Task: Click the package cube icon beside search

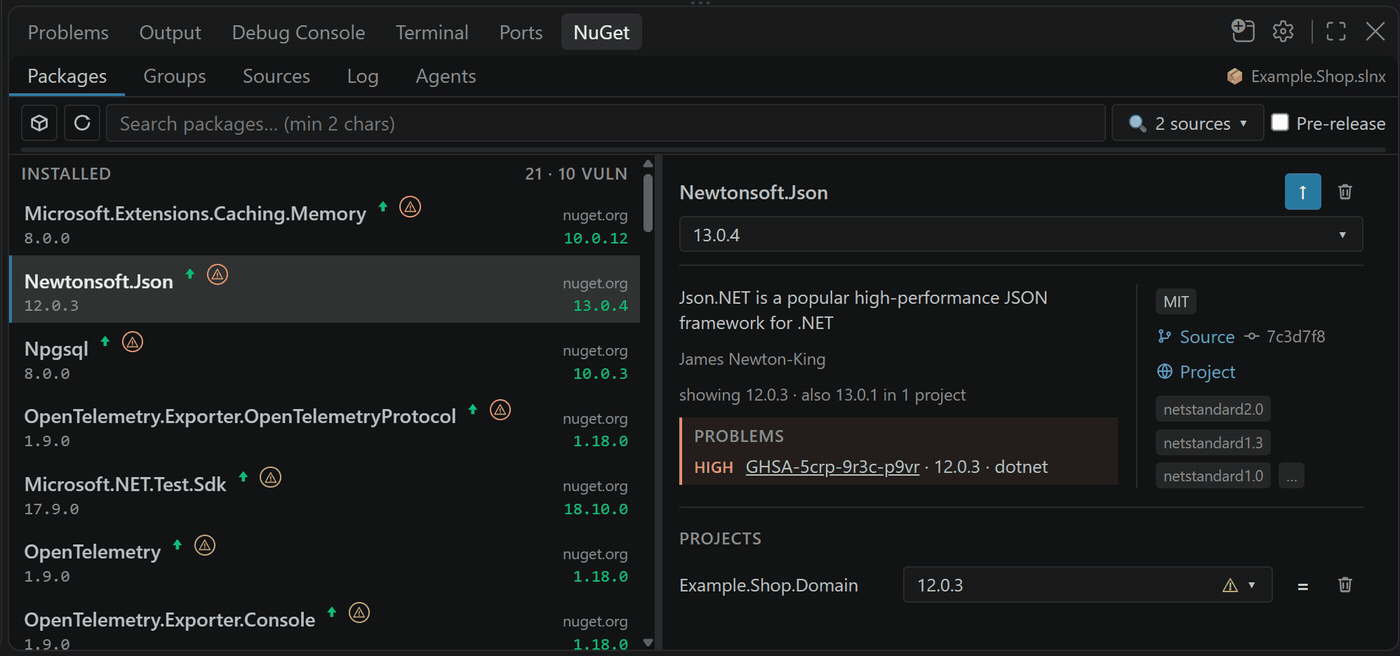Action: coord(40,123)
